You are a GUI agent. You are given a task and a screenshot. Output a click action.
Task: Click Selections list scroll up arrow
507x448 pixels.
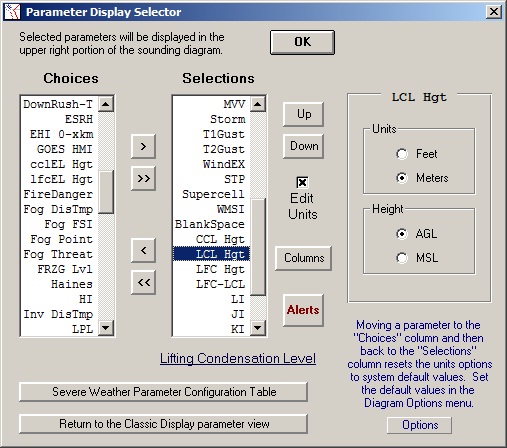(x=258, y=104)
